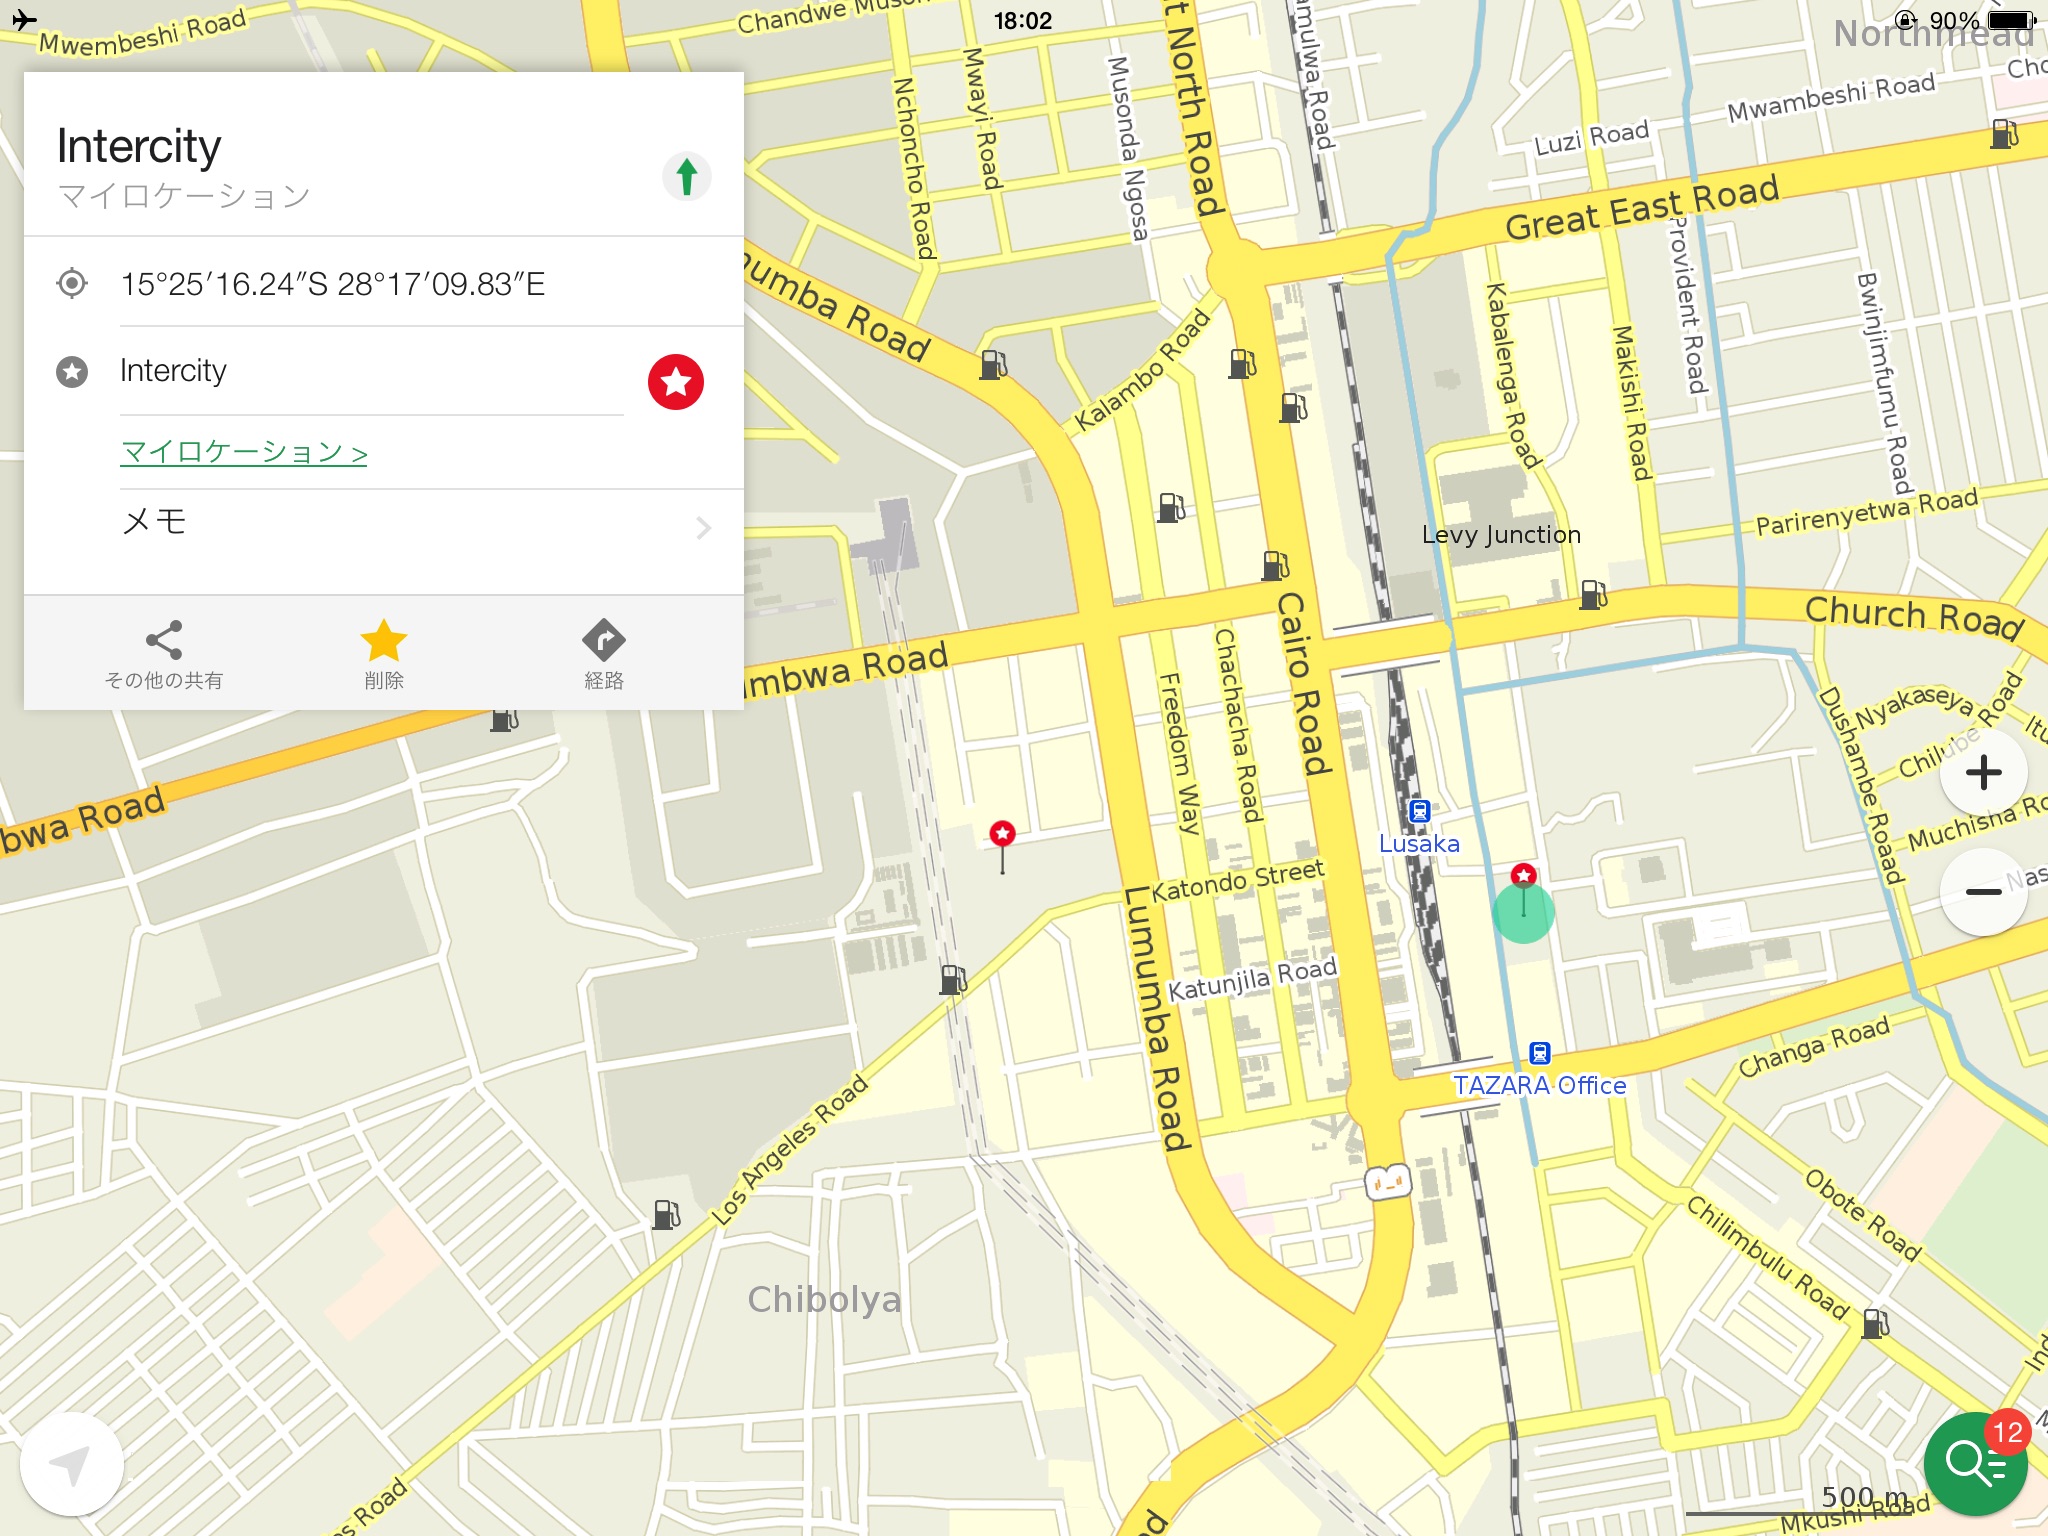The width and height of the screenshot is (2048, 1536).
Task: Tap the Levy Junction map label
Action: click(1501, 535)
